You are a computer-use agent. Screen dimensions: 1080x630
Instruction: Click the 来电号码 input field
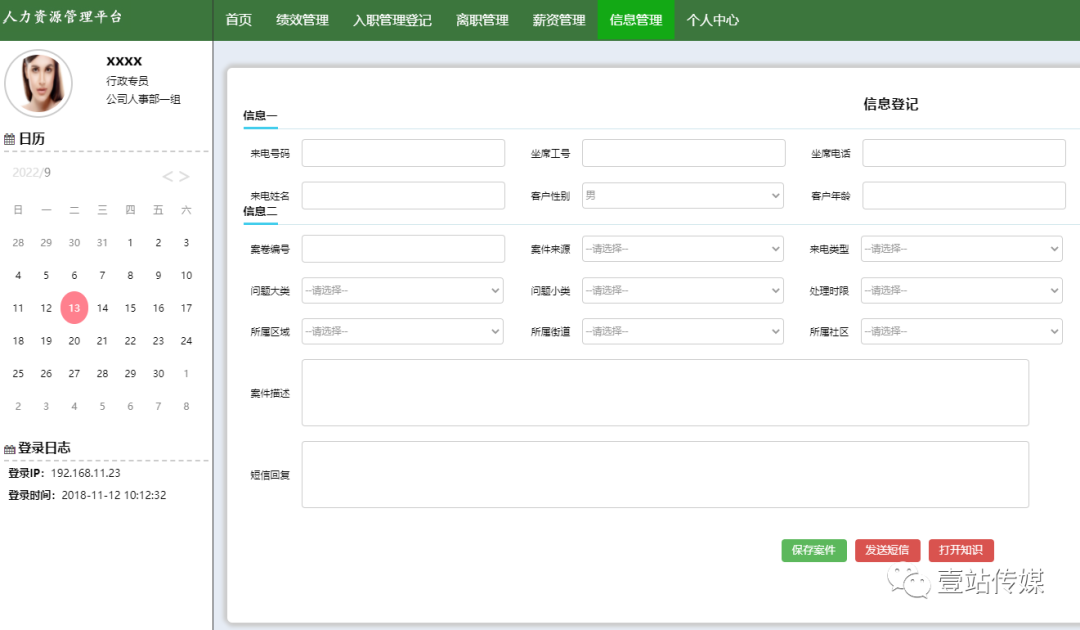pyautogui.click(x=402, y=152)
